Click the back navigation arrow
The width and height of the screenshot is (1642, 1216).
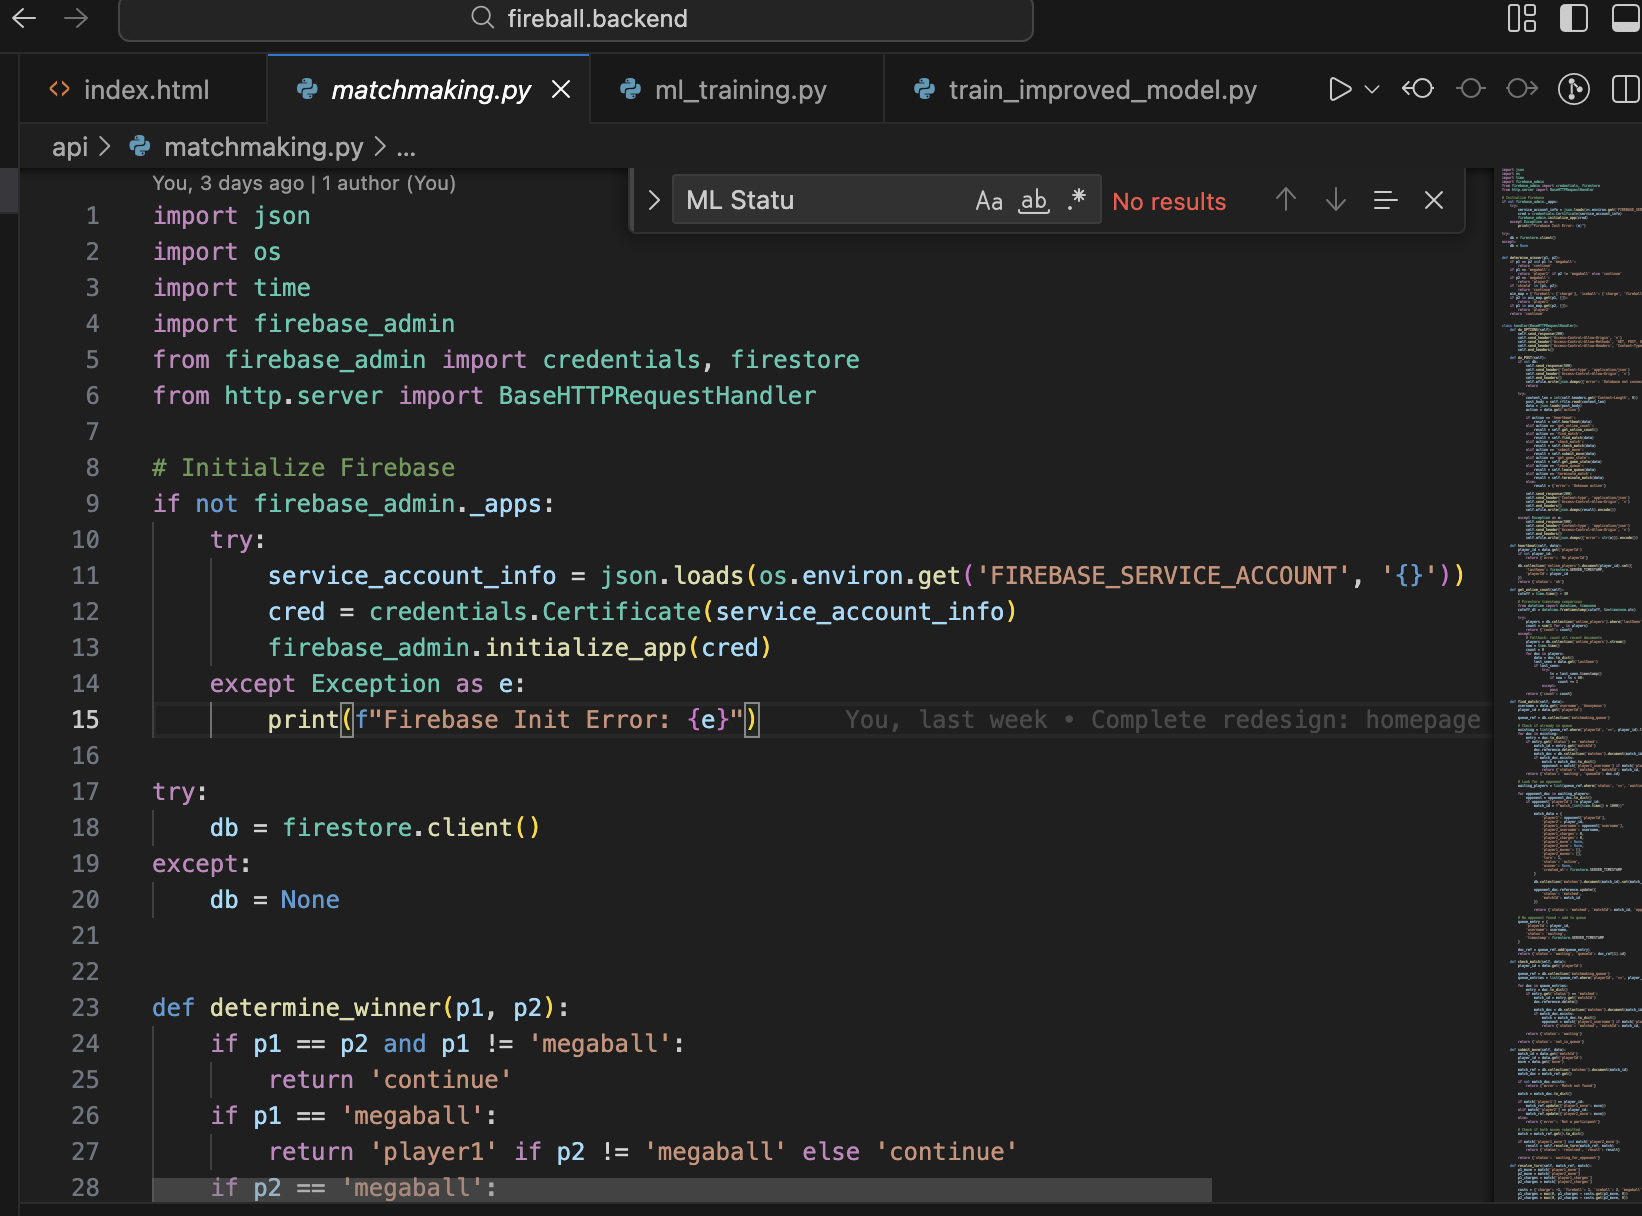24,18
